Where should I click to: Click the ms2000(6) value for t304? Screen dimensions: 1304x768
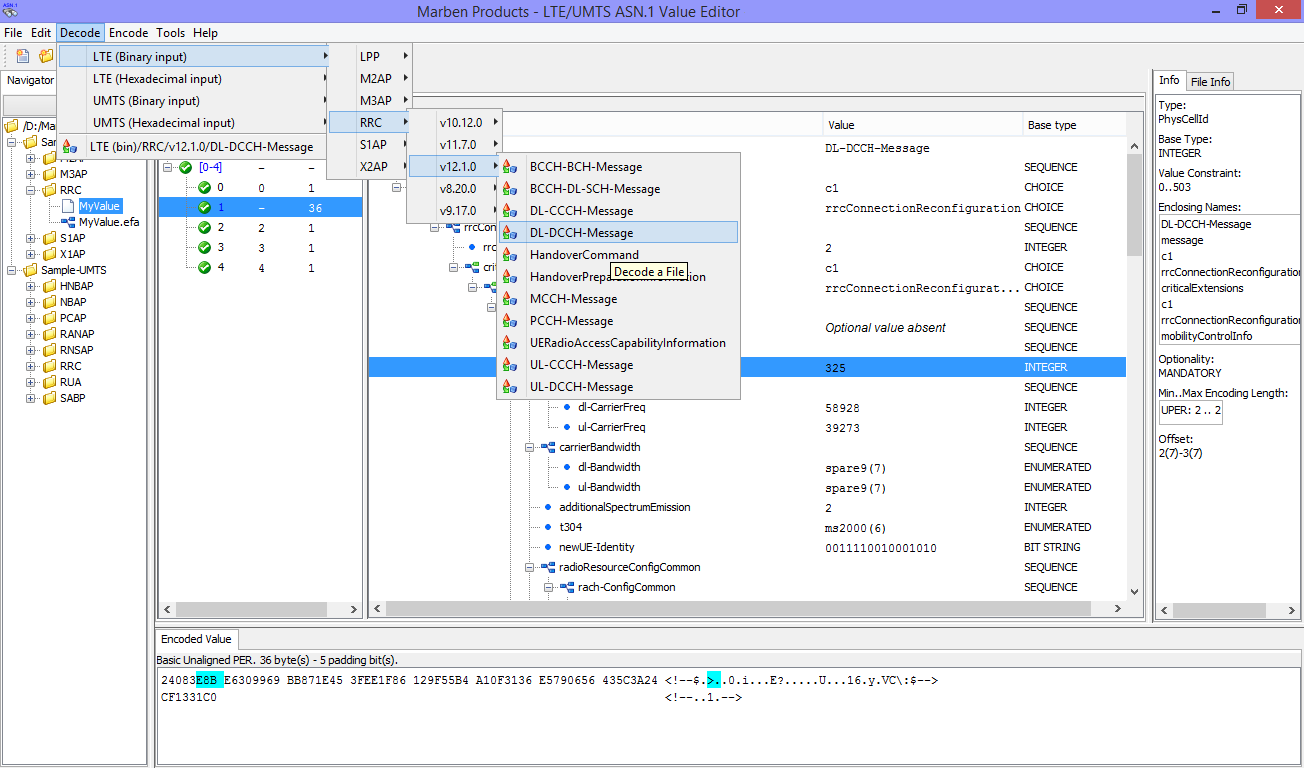point(853,528)
